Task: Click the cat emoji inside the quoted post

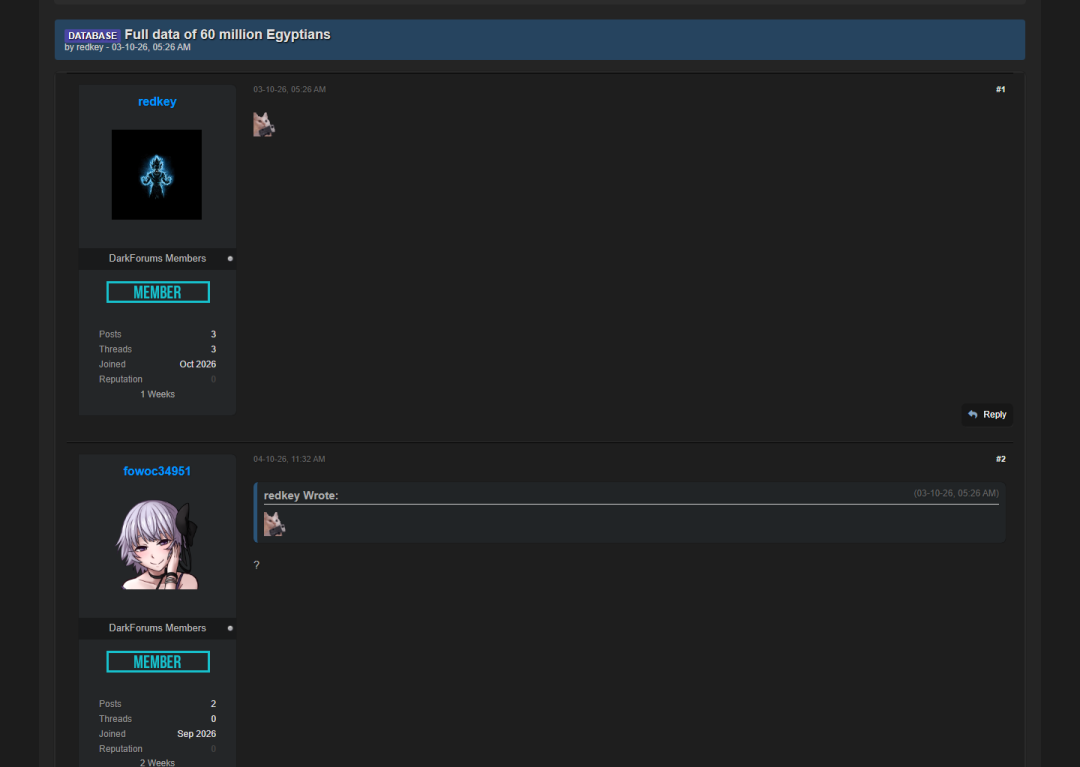Action: click(x=274, y=524)
